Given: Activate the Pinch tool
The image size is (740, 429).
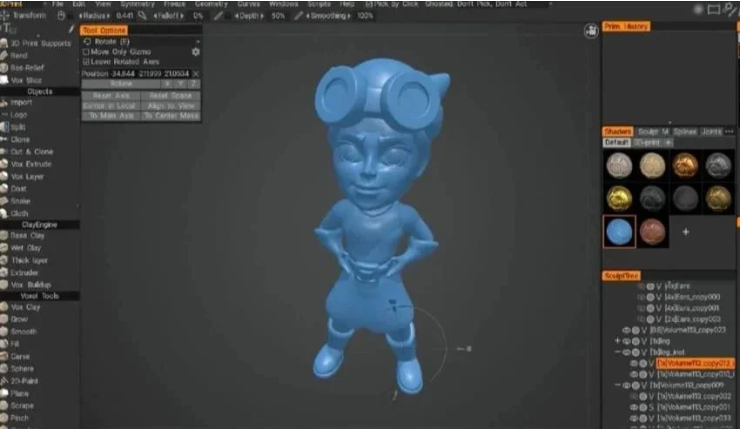Looking at the screenshot, I should [x=20, y=419].
